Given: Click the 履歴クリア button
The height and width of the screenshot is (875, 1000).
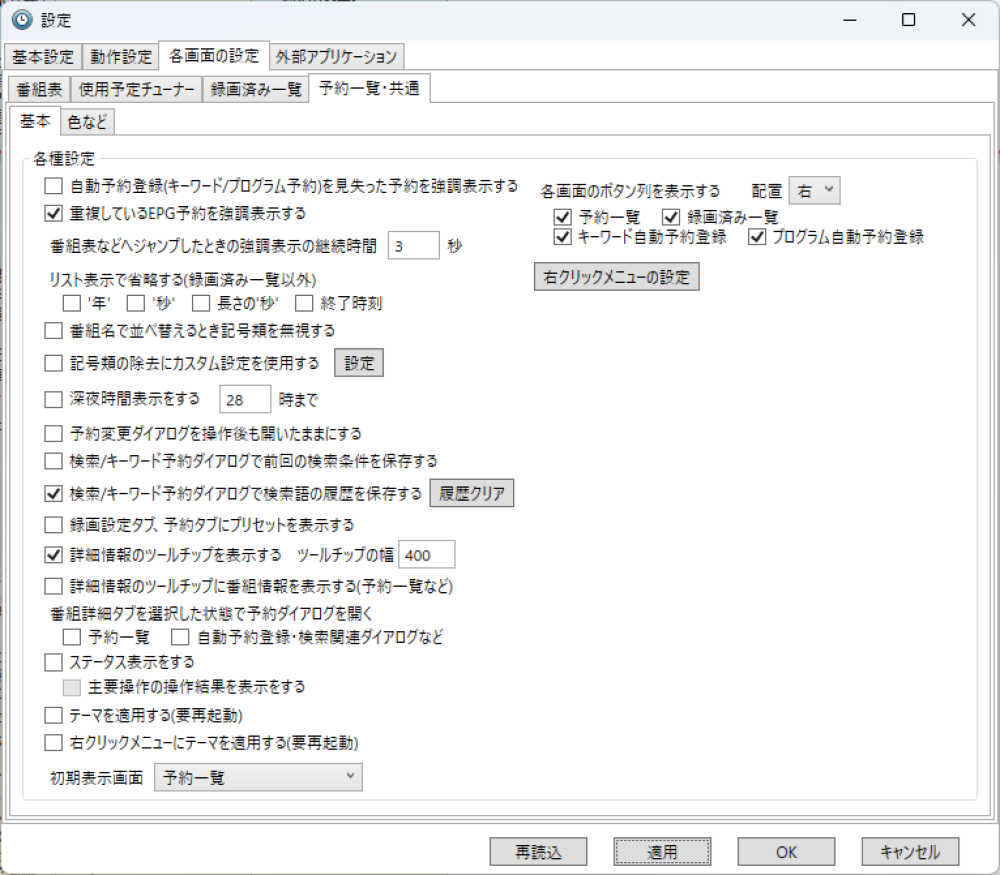Looking at the screenshot, I should coord(472,493).
